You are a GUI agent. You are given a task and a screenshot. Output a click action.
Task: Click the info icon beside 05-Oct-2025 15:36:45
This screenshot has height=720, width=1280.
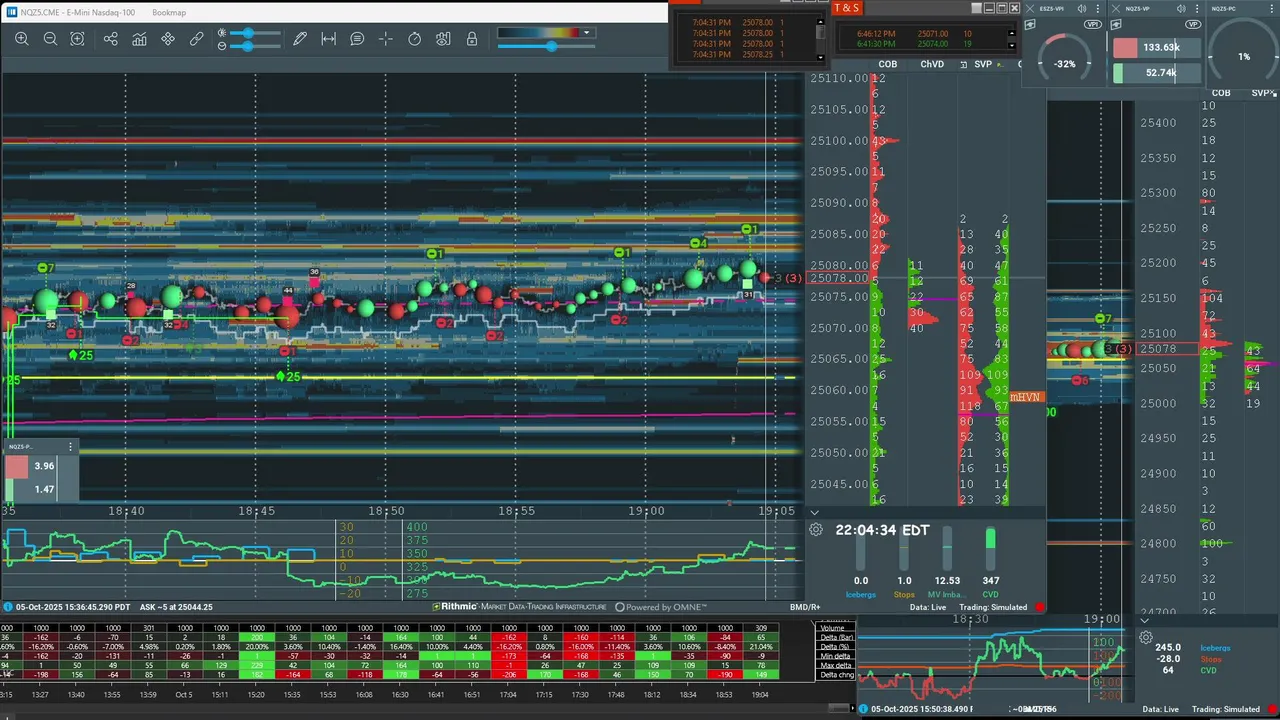(x=8, y=607)
